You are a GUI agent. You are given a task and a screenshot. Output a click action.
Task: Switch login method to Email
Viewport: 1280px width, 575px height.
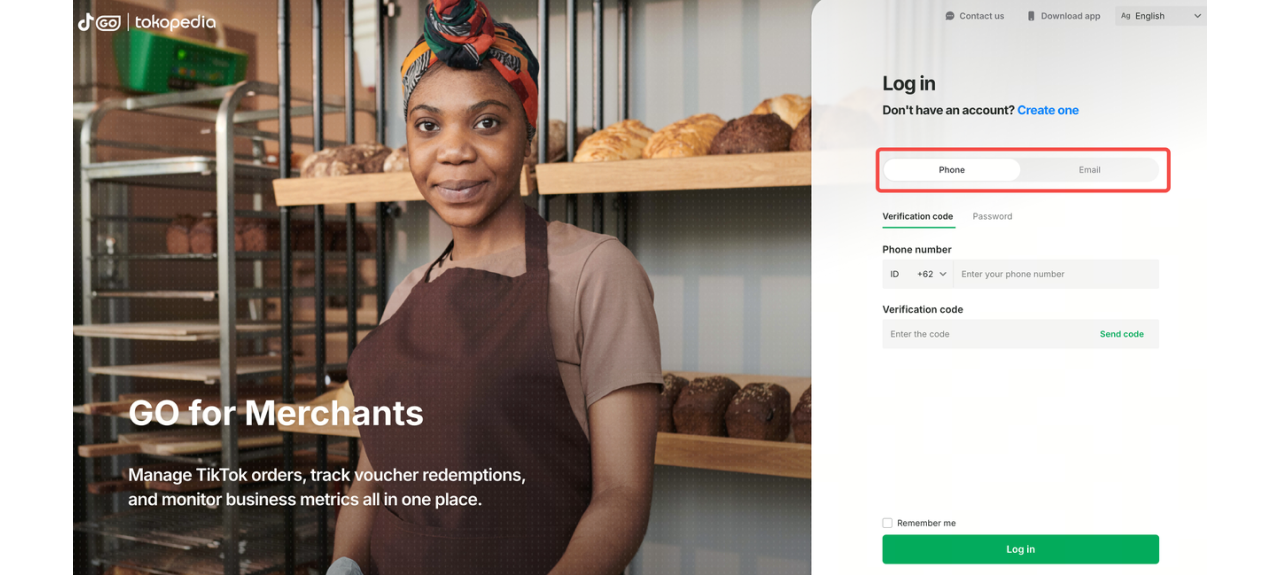tap(1089, 170)
